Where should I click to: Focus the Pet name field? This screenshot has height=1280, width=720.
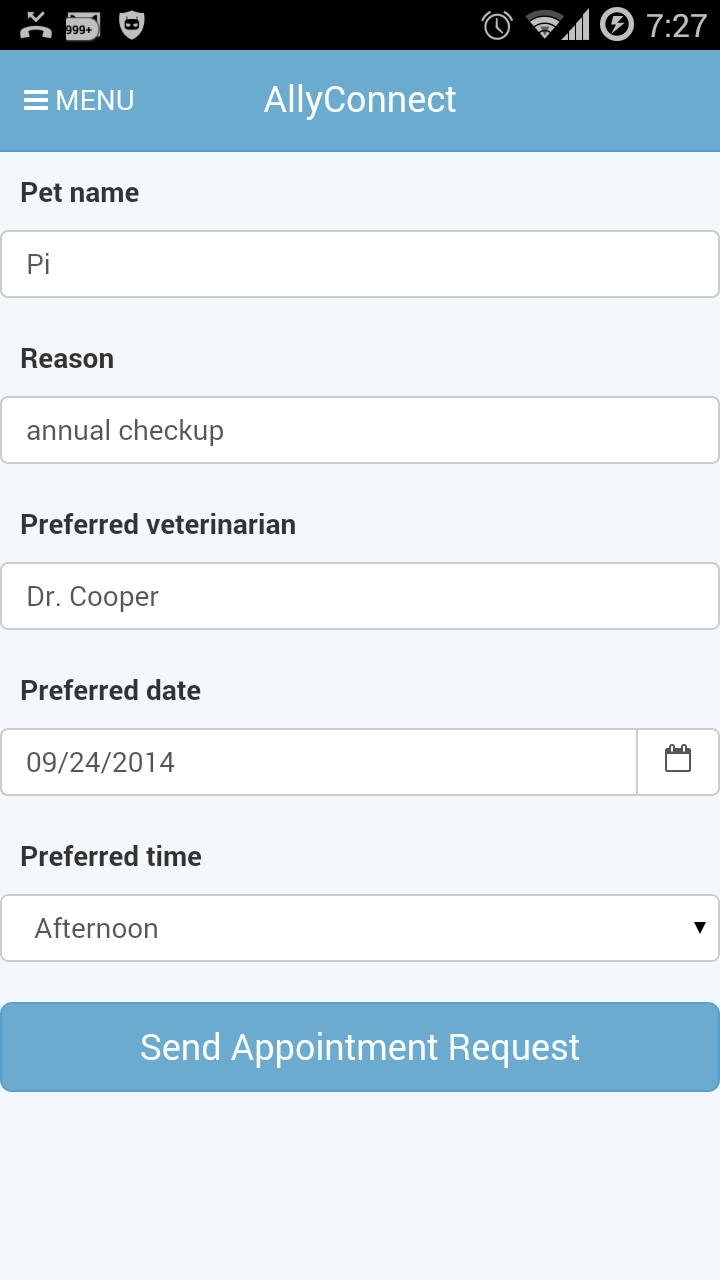pyautogui.click(x=360, y=264)
